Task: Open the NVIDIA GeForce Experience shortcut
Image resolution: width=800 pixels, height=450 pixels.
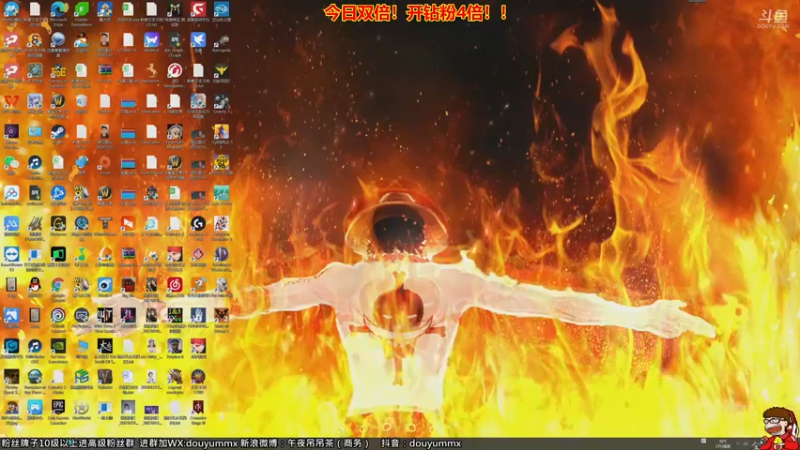Action: (x=58, y=346)
